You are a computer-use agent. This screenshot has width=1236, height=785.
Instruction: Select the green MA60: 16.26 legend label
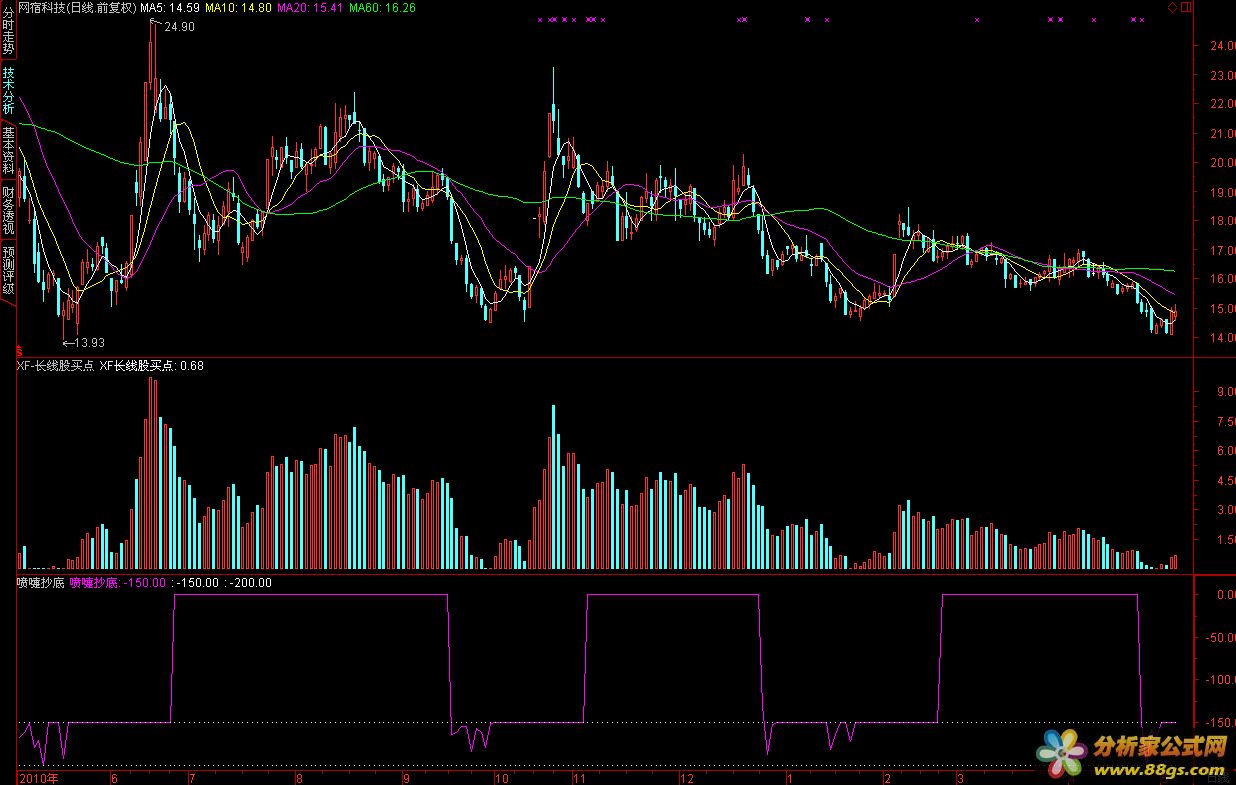(382, 7)
